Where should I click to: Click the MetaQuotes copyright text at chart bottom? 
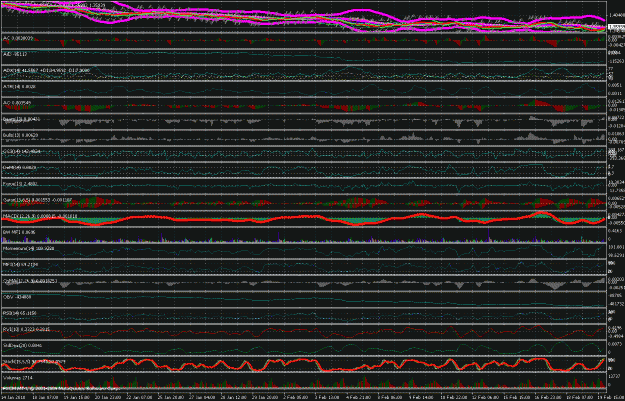tap(61, 387)
